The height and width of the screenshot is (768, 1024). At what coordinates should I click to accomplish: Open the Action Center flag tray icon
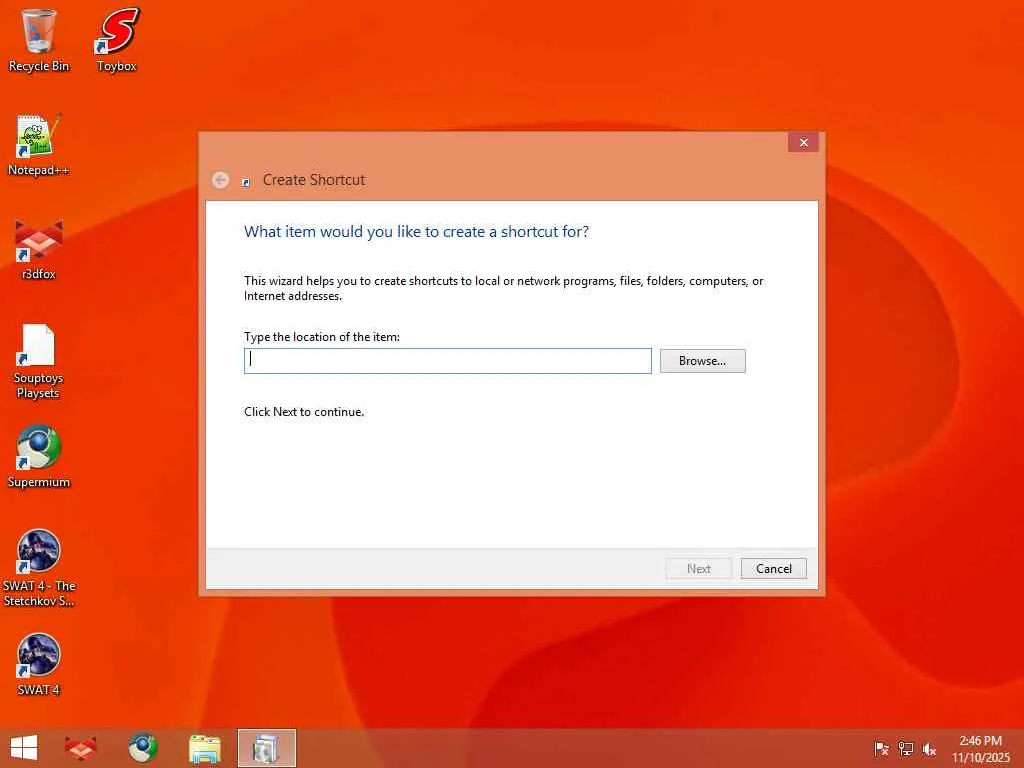[x=881, y=749]
